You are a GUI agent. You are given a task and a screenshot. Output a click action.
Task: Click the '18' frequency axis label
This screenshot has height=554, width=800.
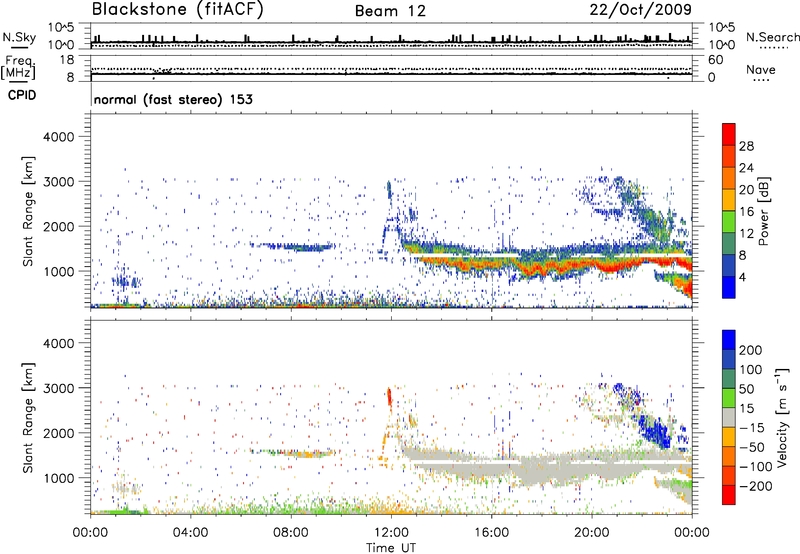tap(67, 60)
